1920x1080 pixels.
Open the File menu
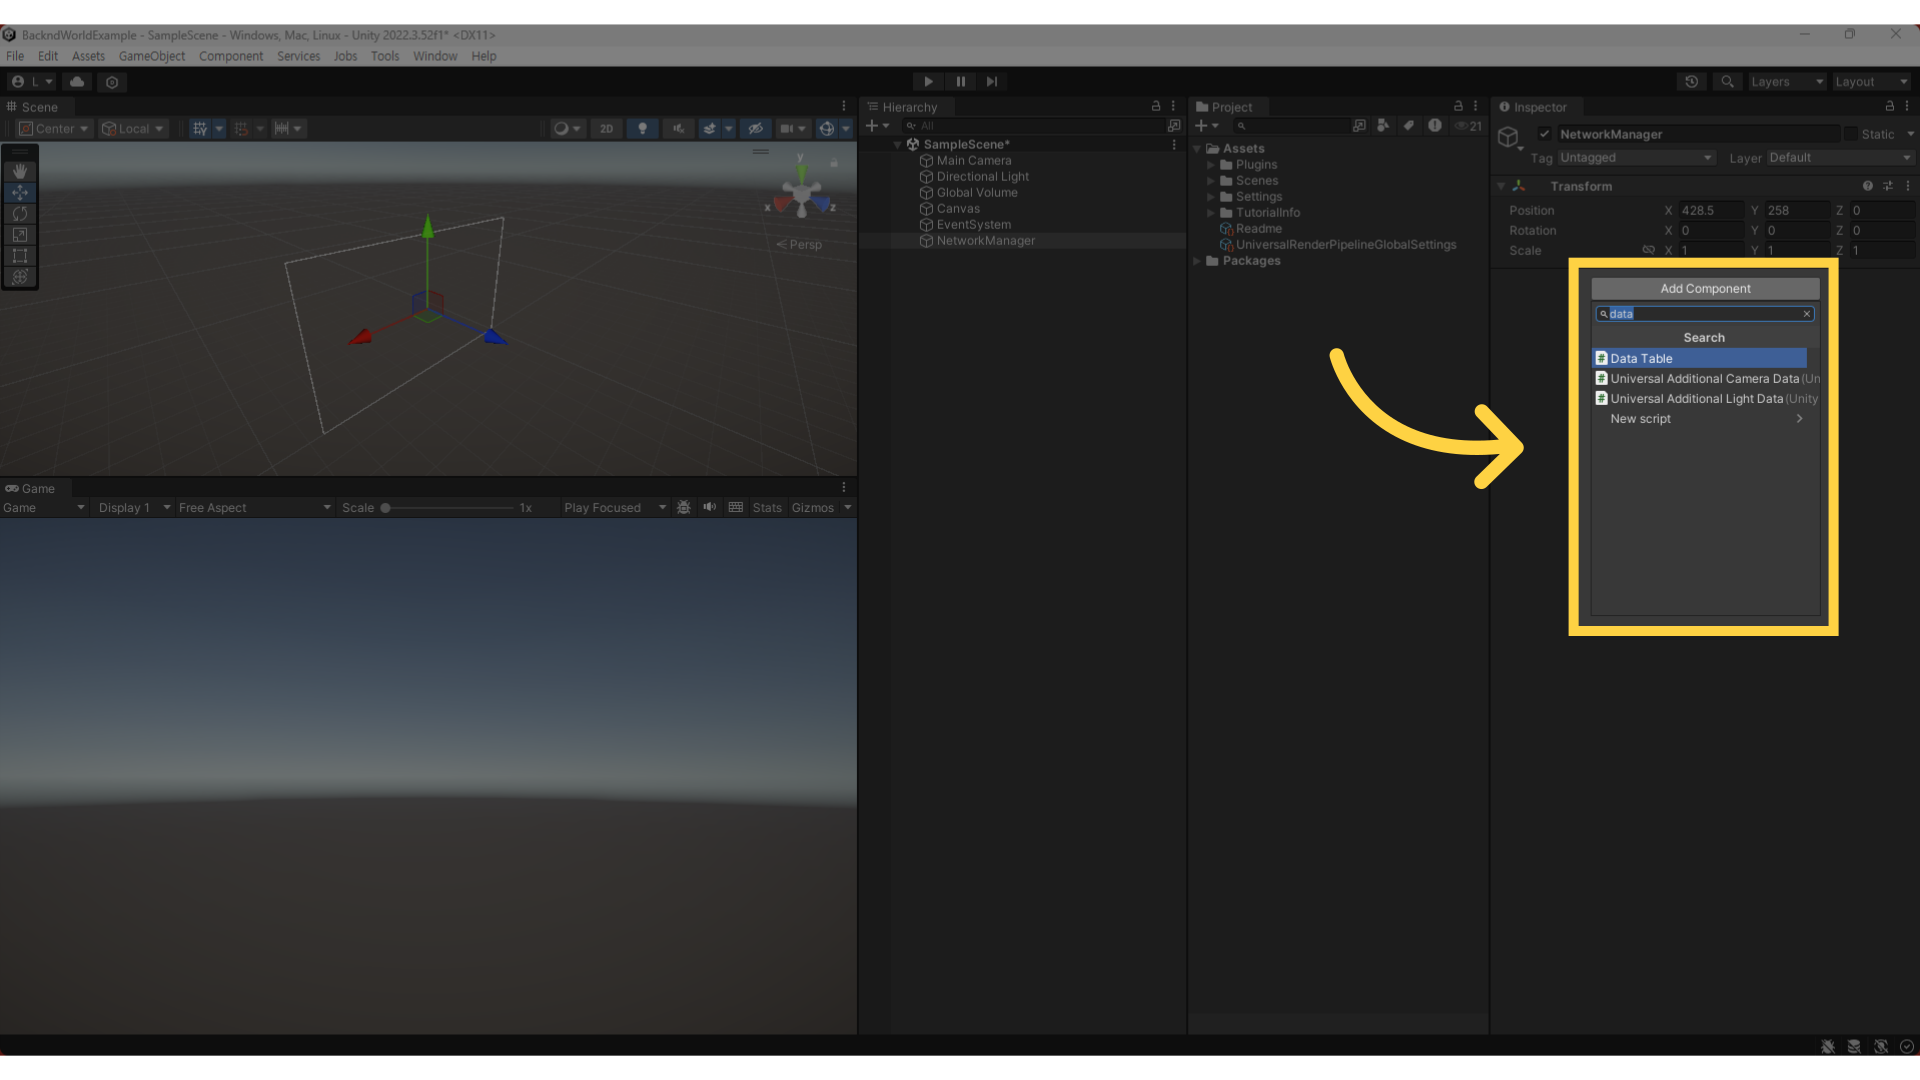tap(15, 56)
